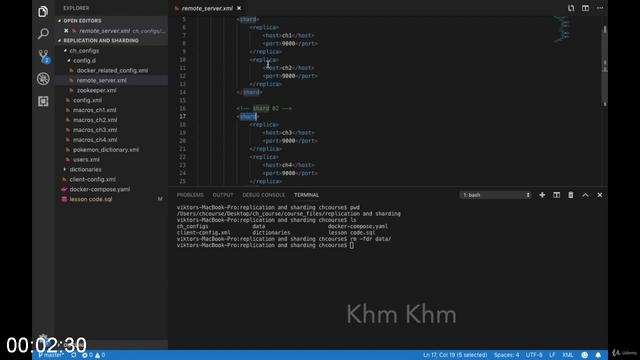Change file encoding via UTF-8
The image size is (640, 360).
click(534, 355)
